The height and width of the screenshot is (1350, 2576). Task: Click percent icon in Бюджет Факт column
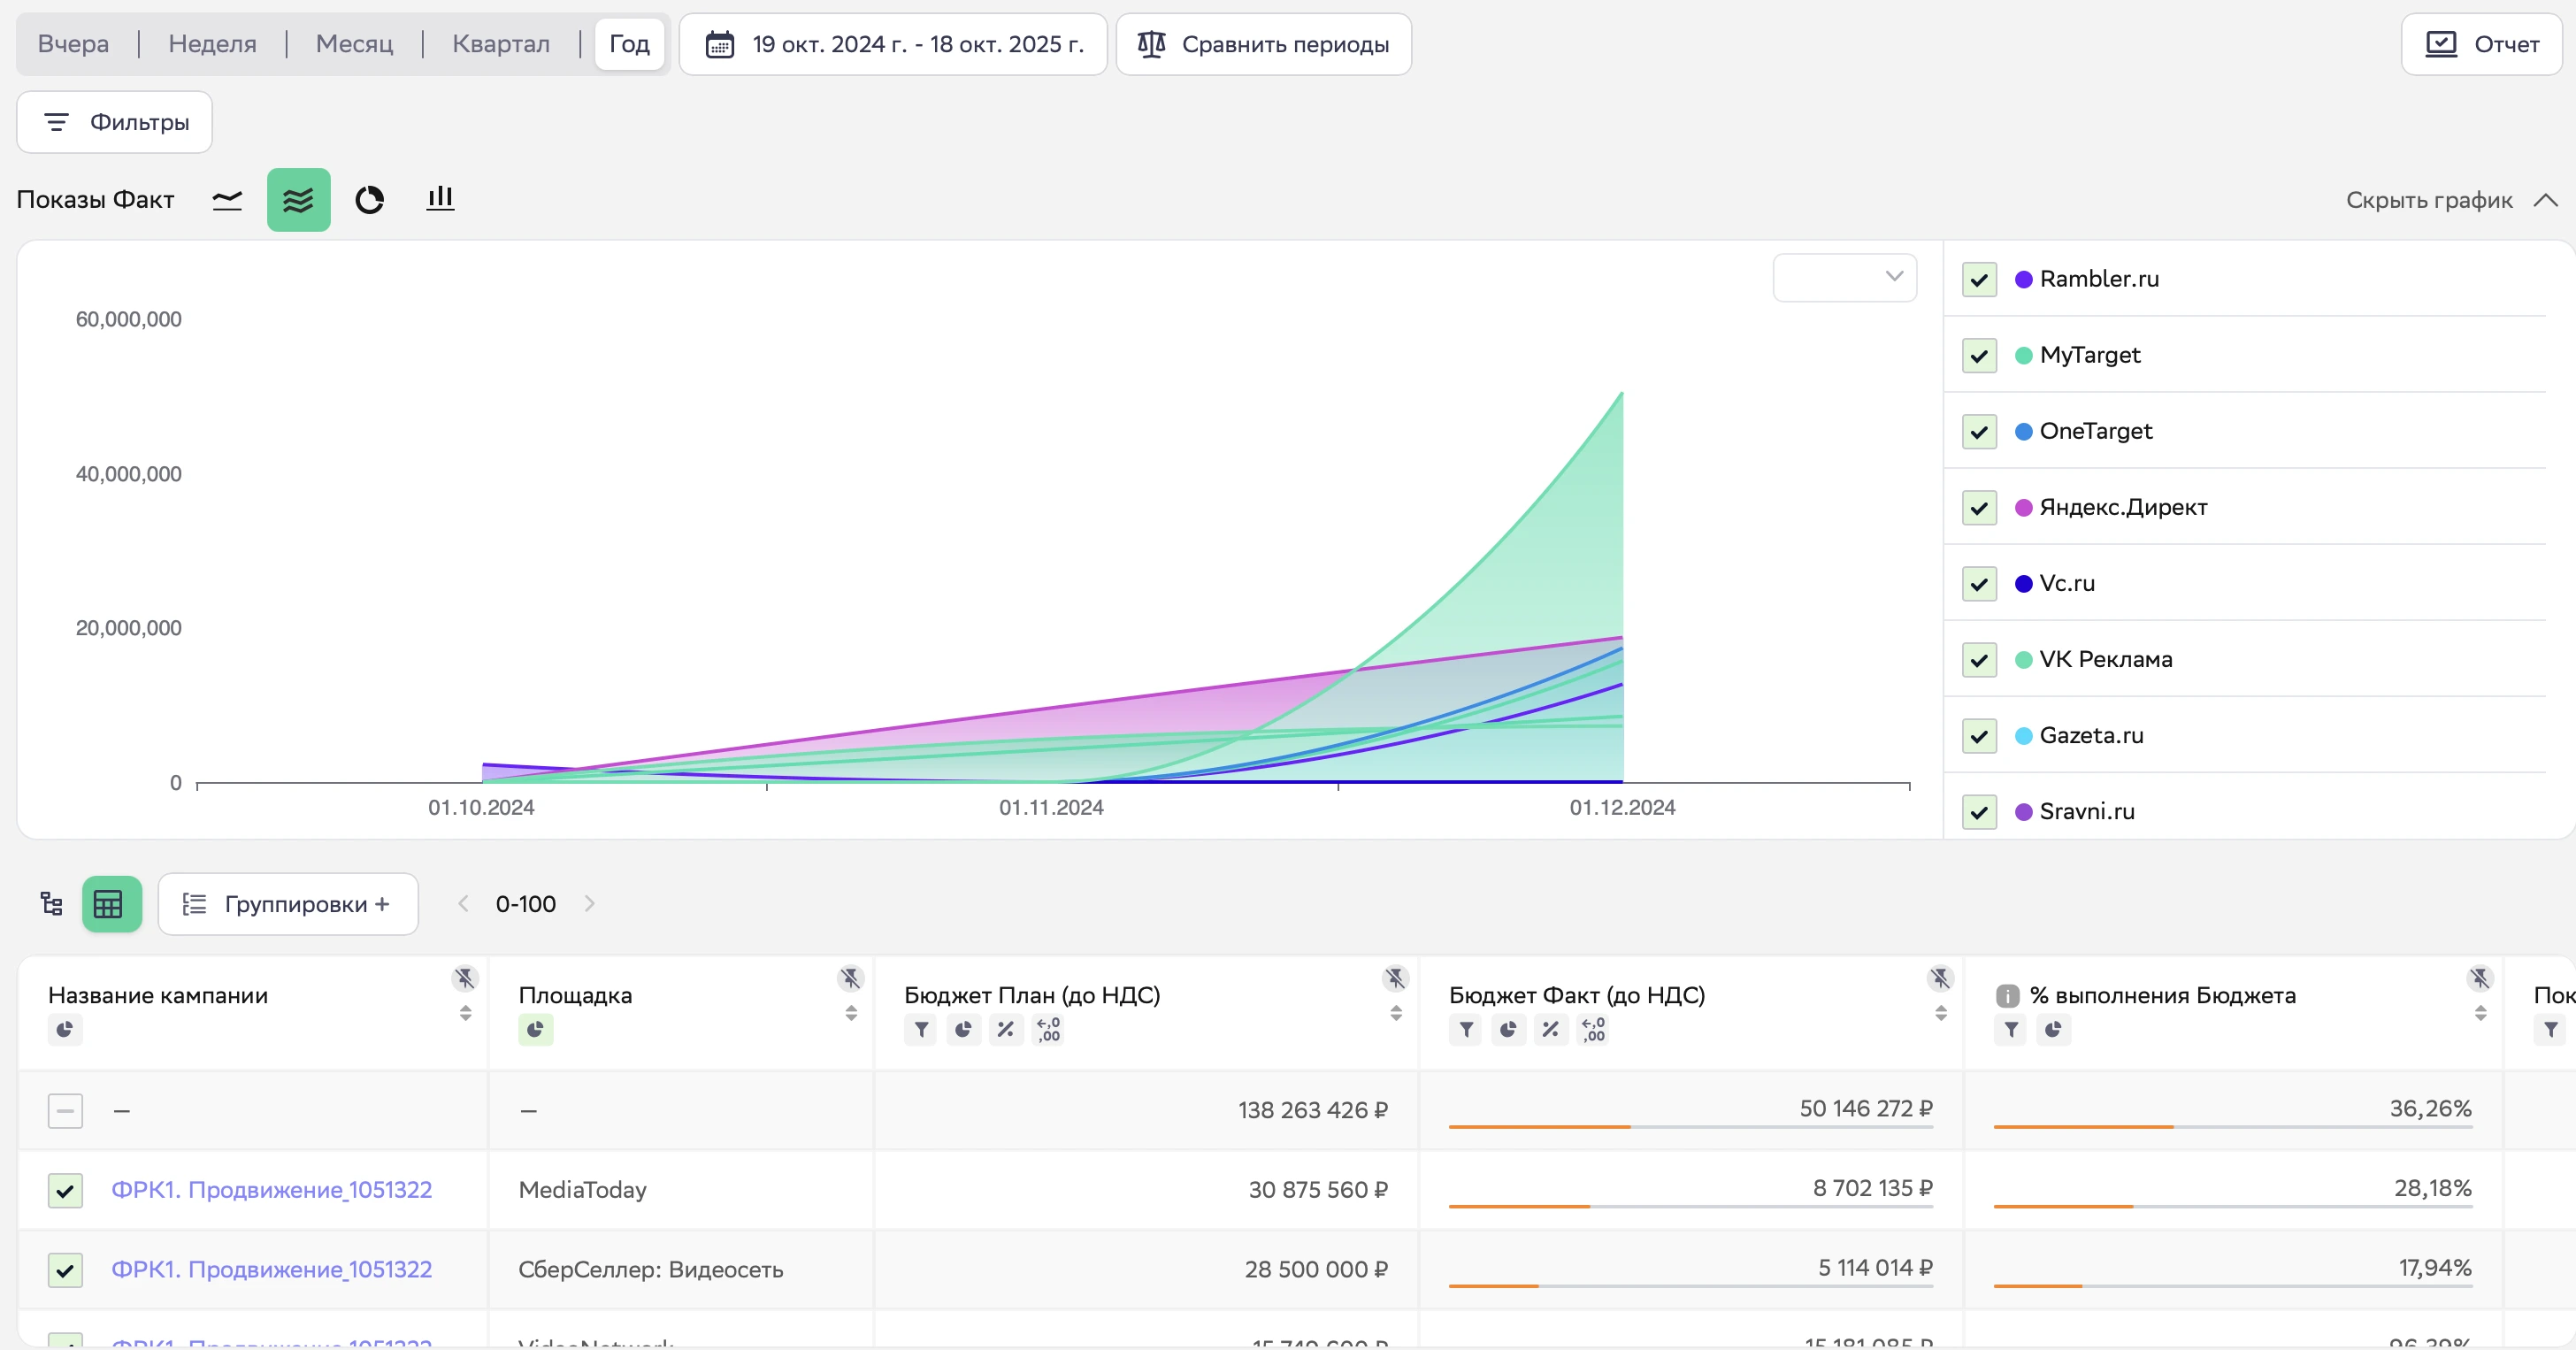pos(1550,1029)
